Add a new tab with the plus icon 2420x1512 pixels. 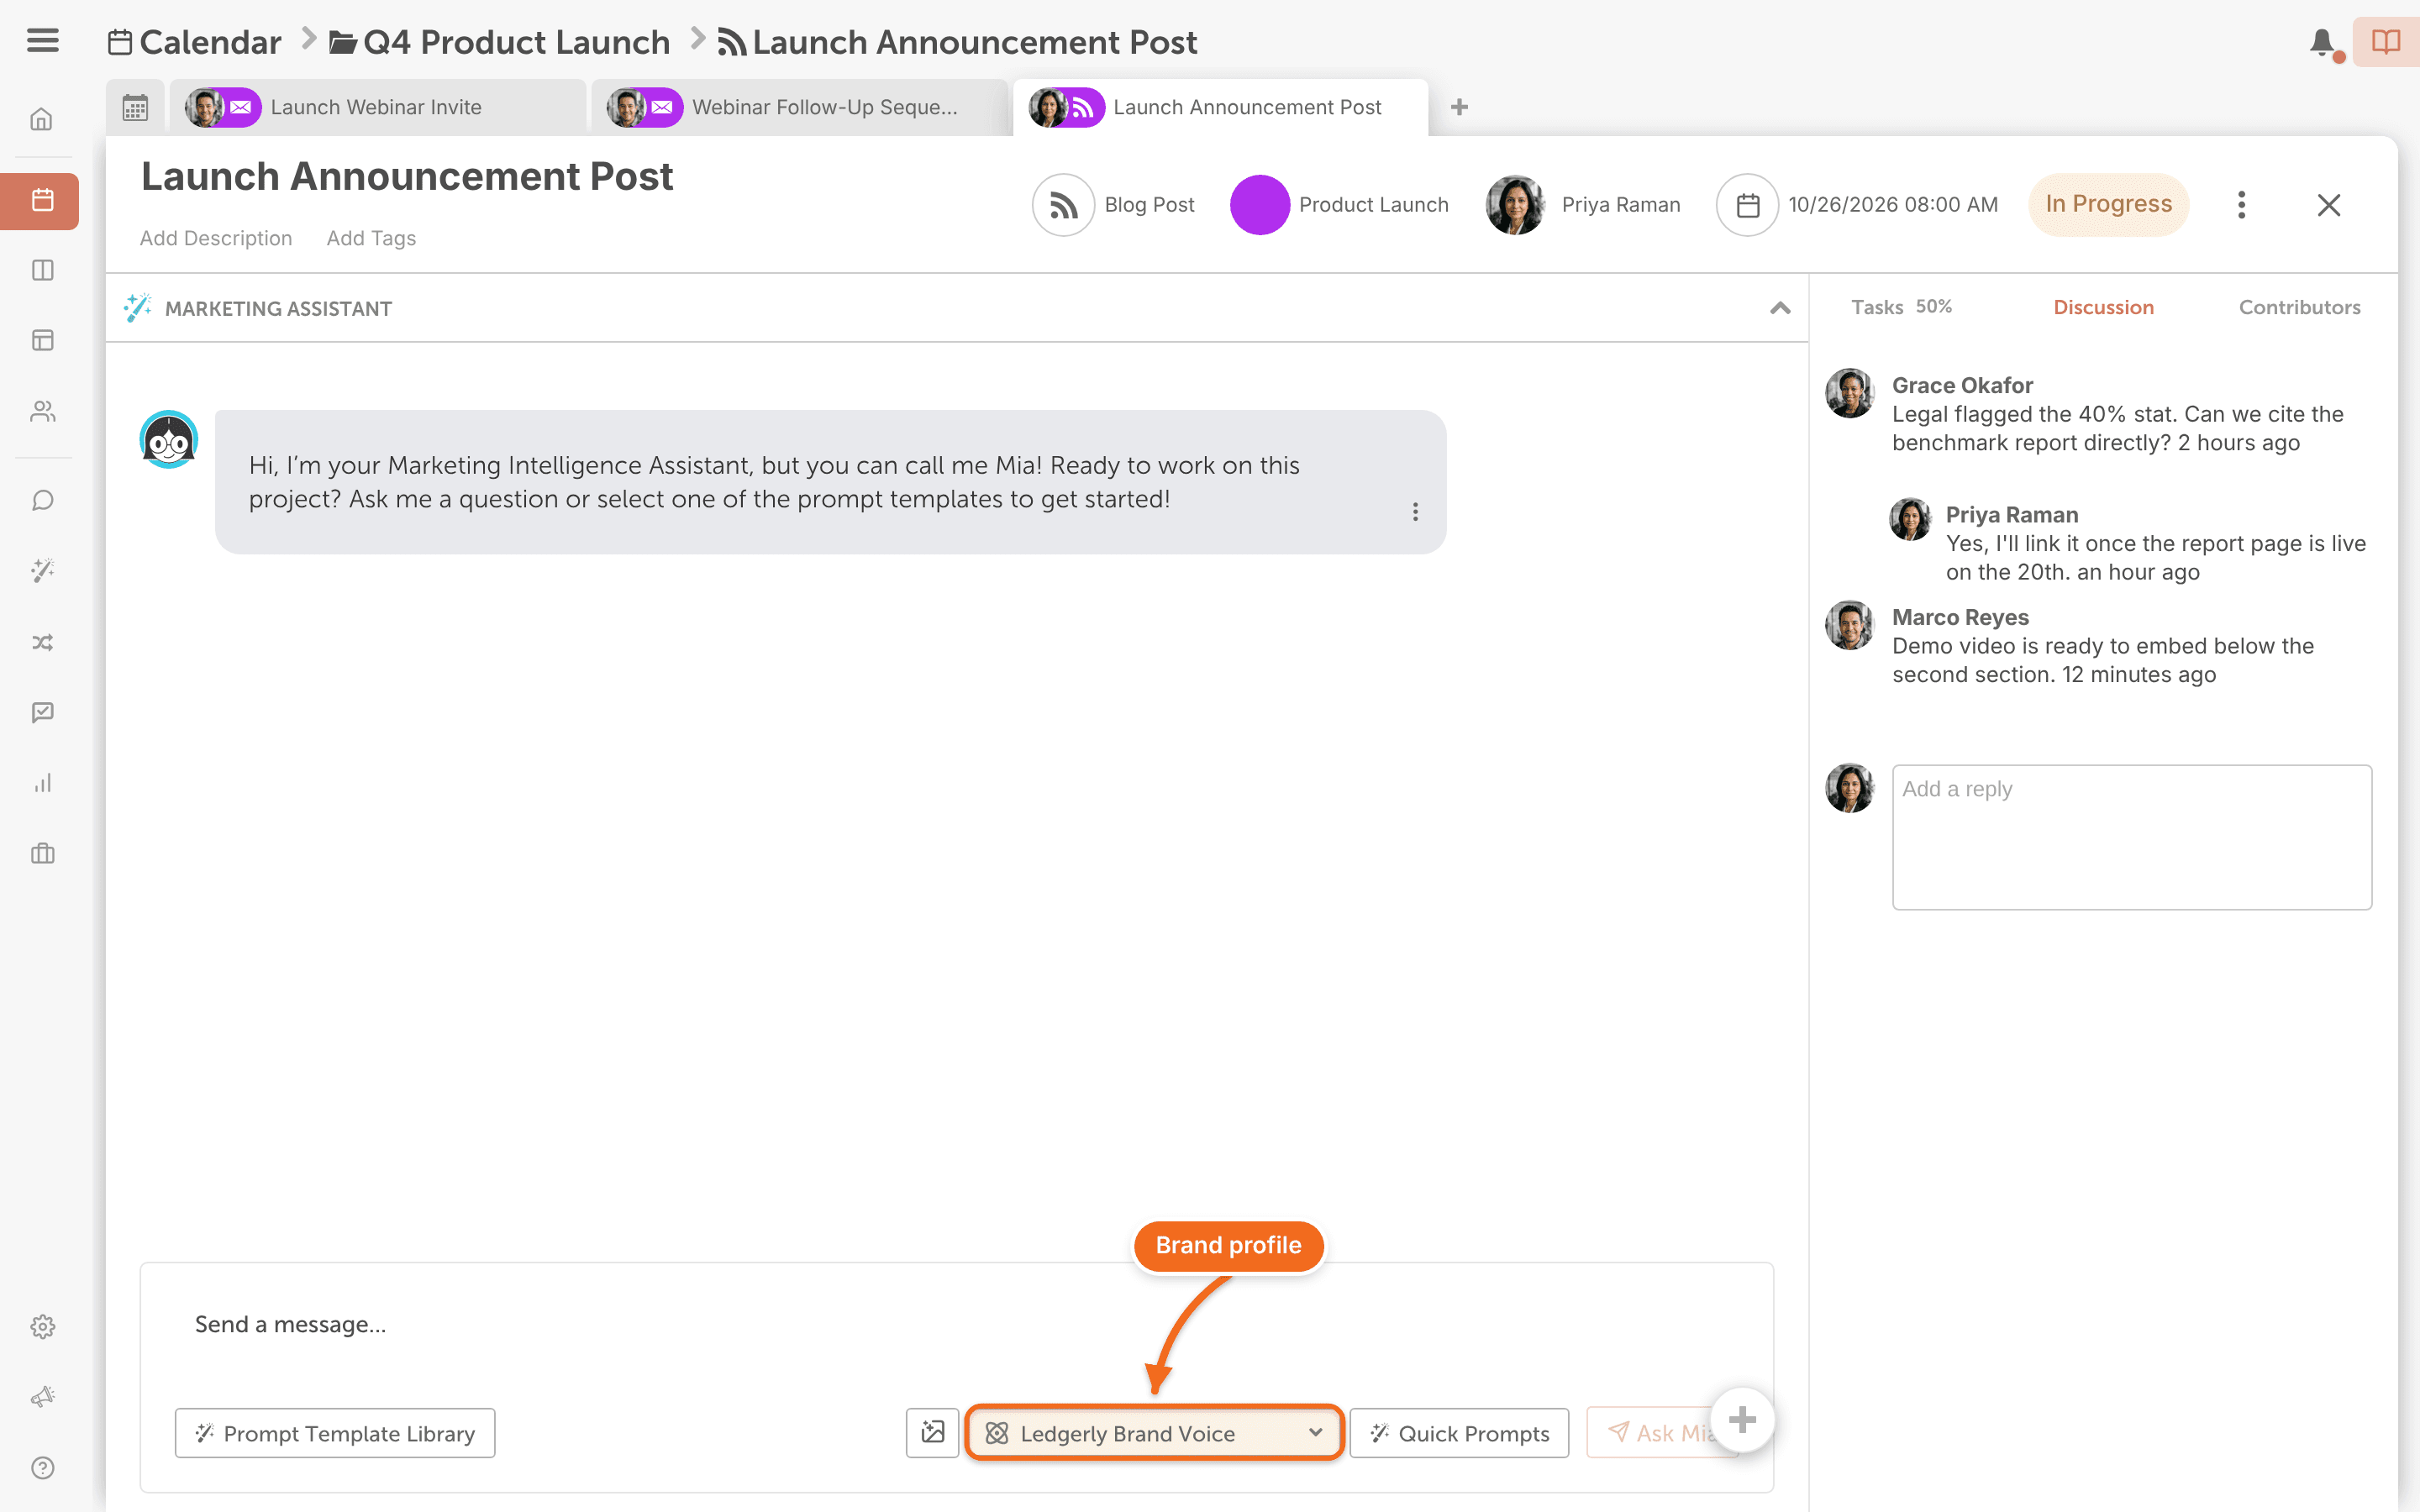pos(1459,107)
